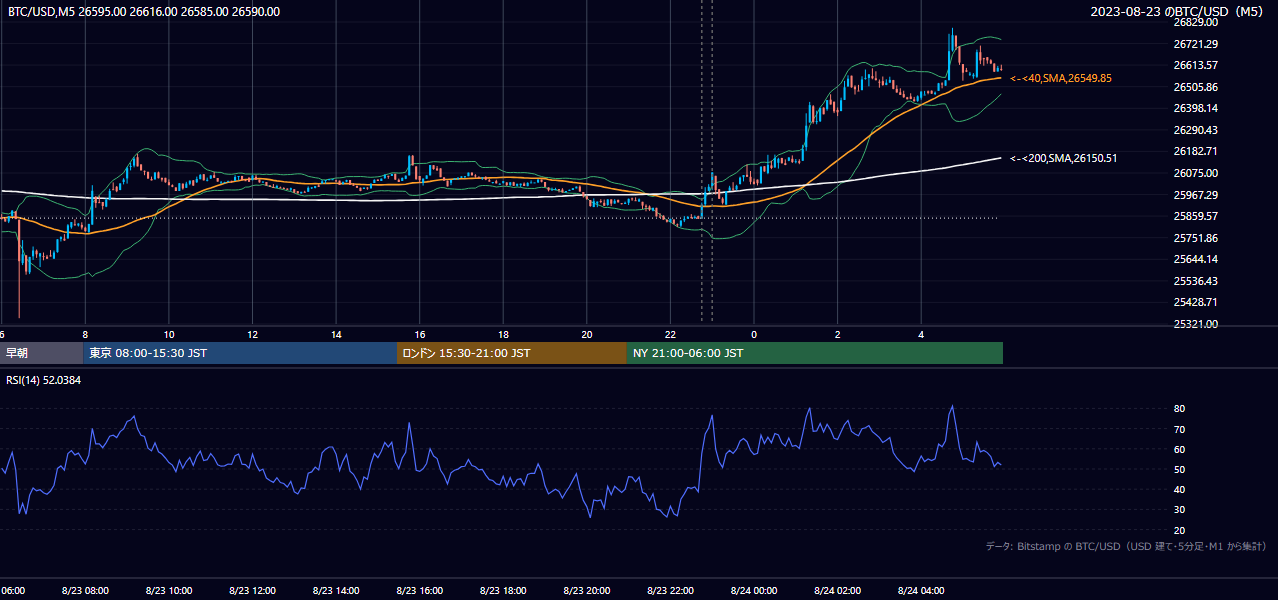
Task: Click price axis label 26505.86
Action: tap(1195, 87)
